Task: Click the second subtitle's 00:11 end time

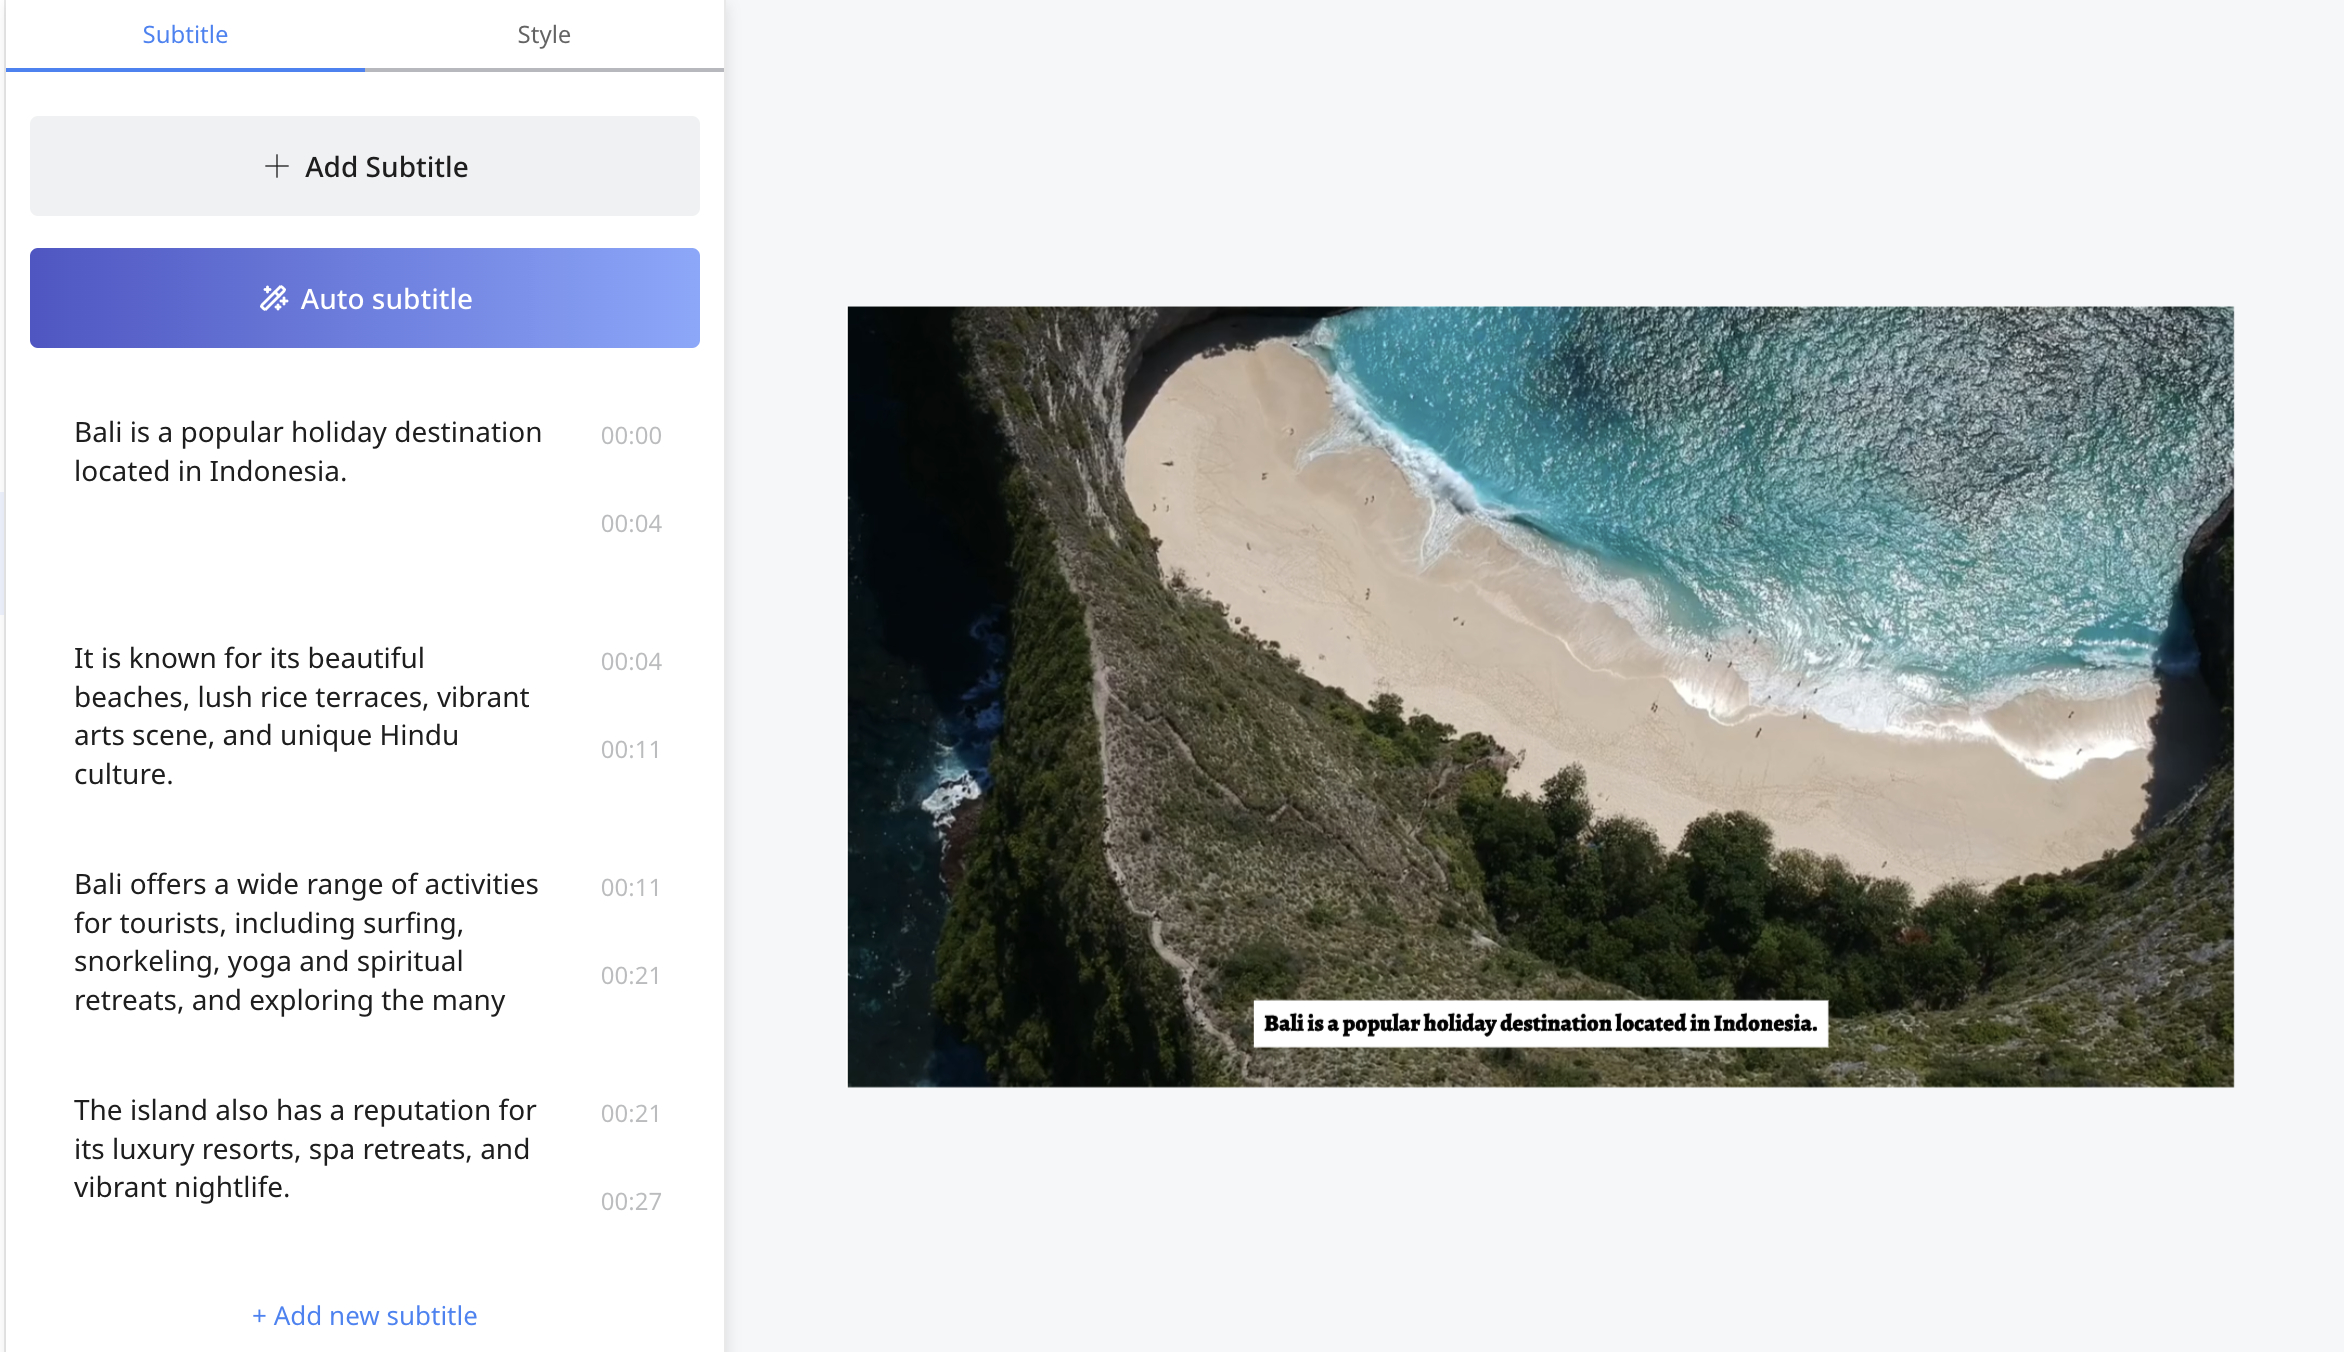Action: [630, 750]
